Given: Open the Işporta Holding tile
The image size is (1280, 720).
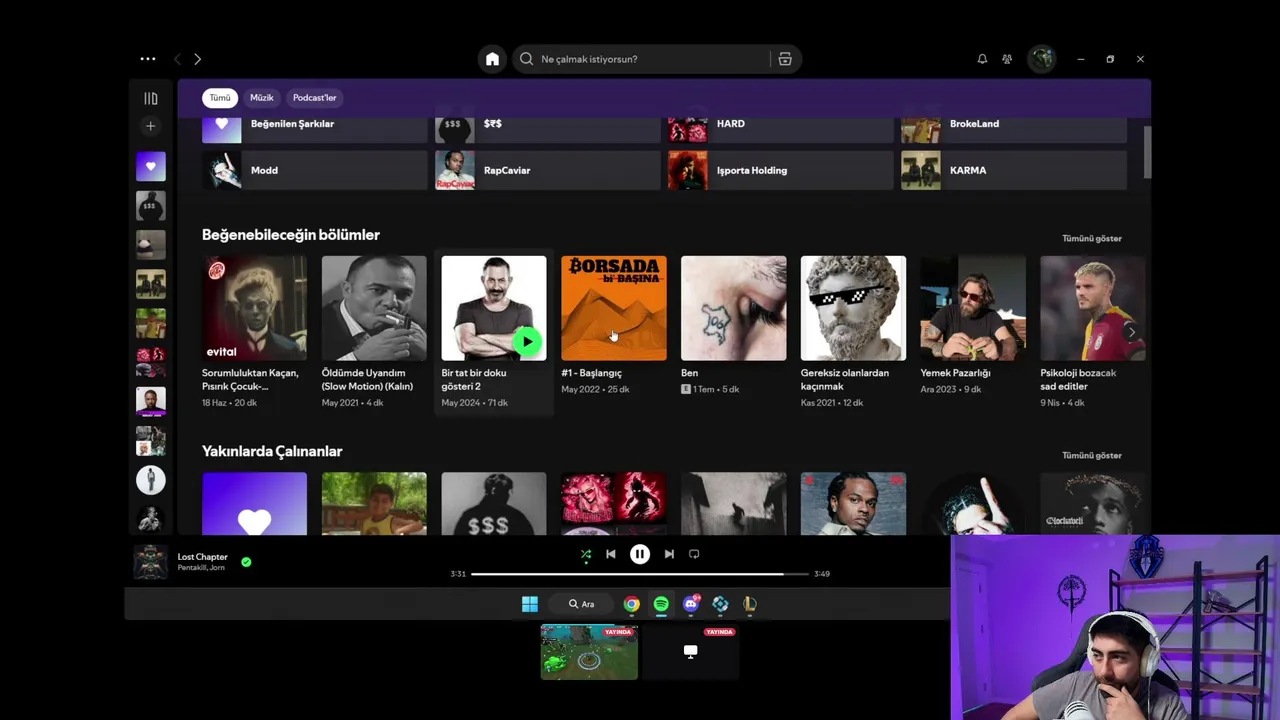Looking at the screenshot, I should (x=781, y=170).
